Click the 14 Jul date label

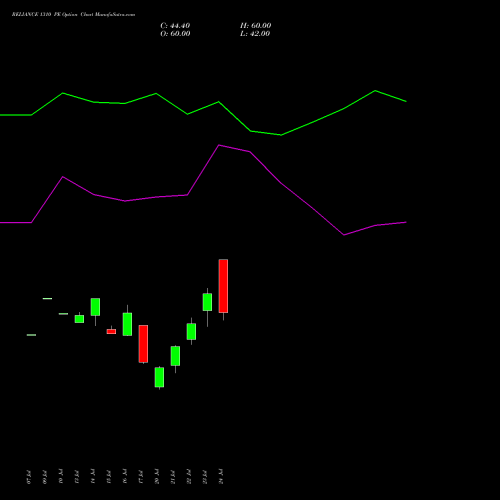(93, 477)
